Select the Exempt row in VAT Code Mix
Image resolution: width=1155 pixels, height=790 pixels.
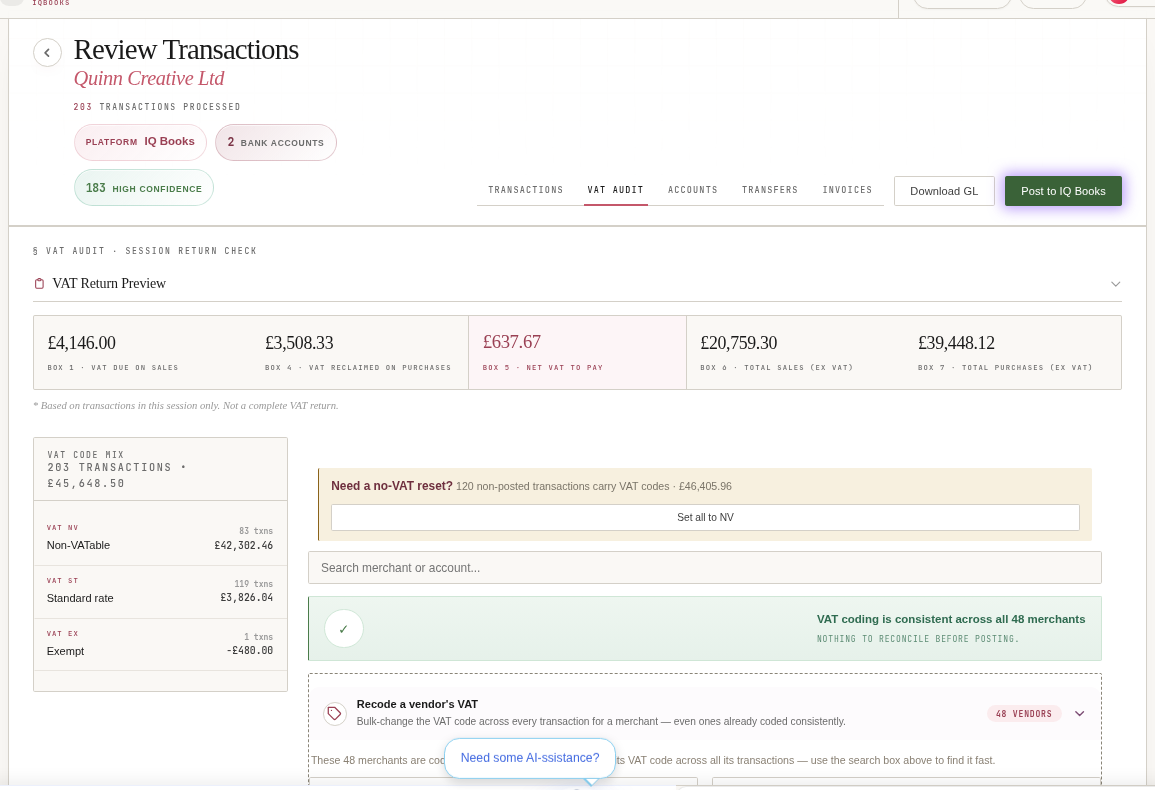[x=160, y=645]
